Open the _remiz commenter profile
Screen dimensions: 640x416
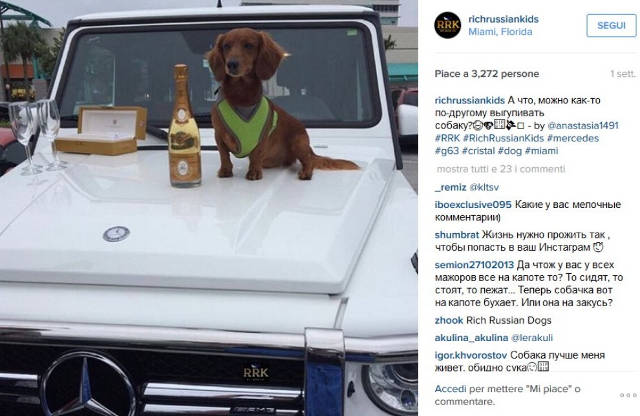pyautogui.click(x=450, y=187)
